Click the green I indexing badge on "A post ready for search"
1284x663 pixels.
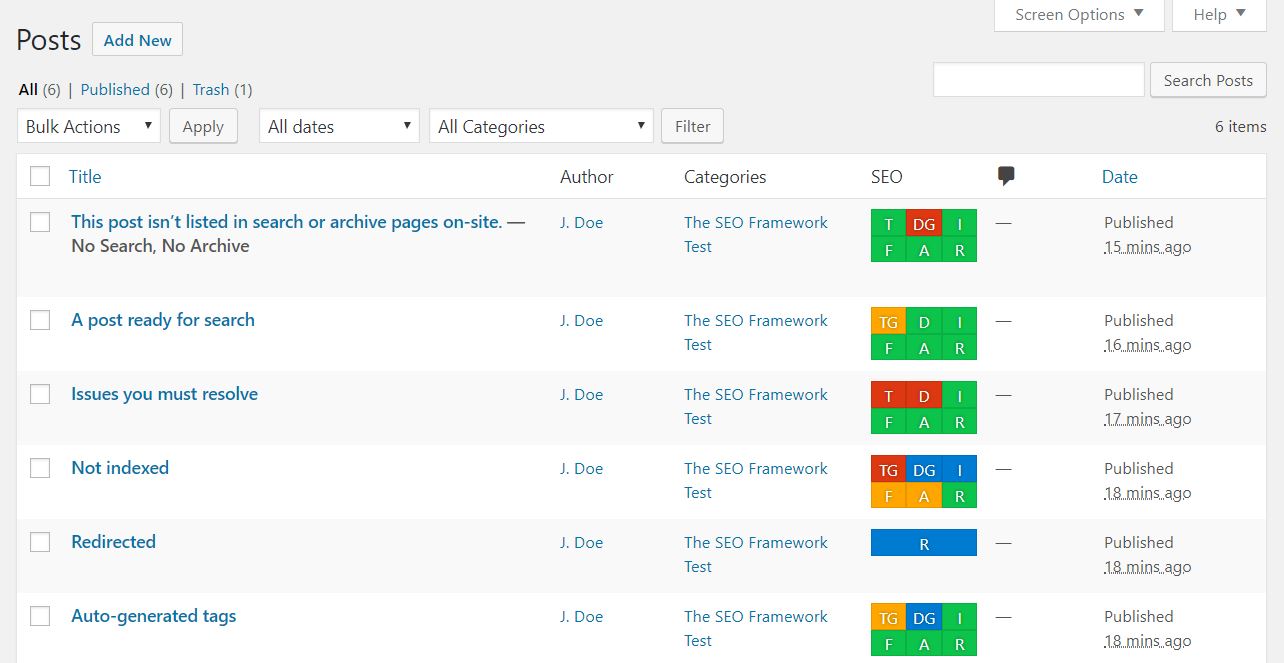(x=959, y=321)
